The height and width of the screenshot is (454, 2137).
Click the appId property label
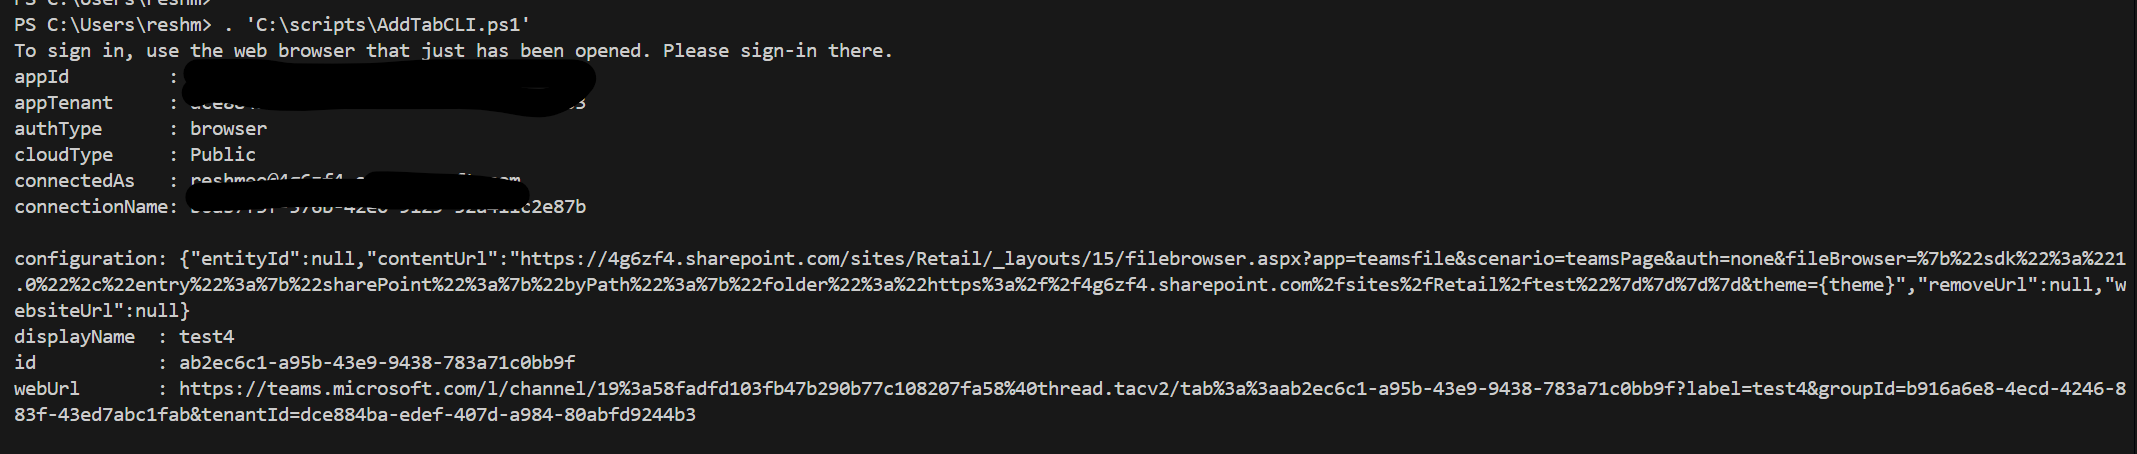(42, 77)
